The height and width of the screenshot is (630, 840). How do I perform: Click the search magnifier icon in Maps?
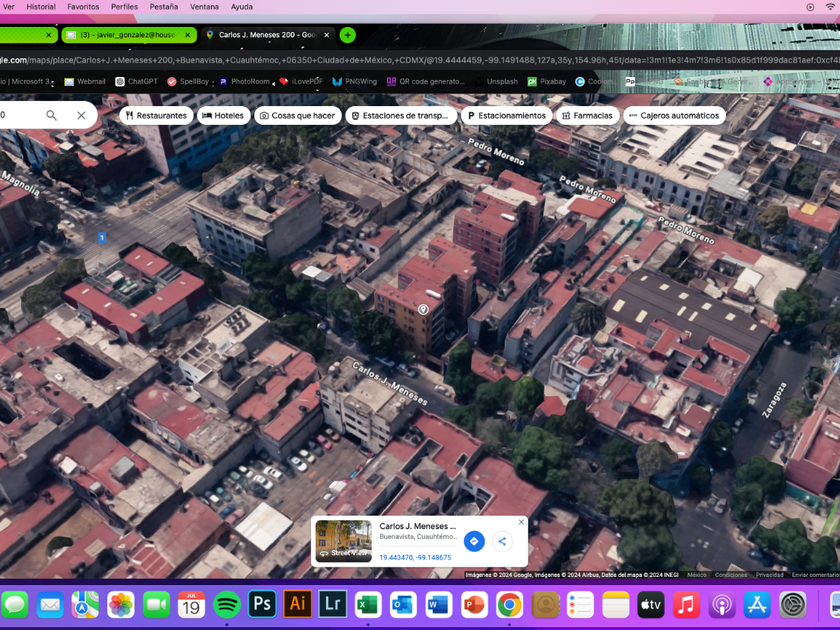pos(52,115)
